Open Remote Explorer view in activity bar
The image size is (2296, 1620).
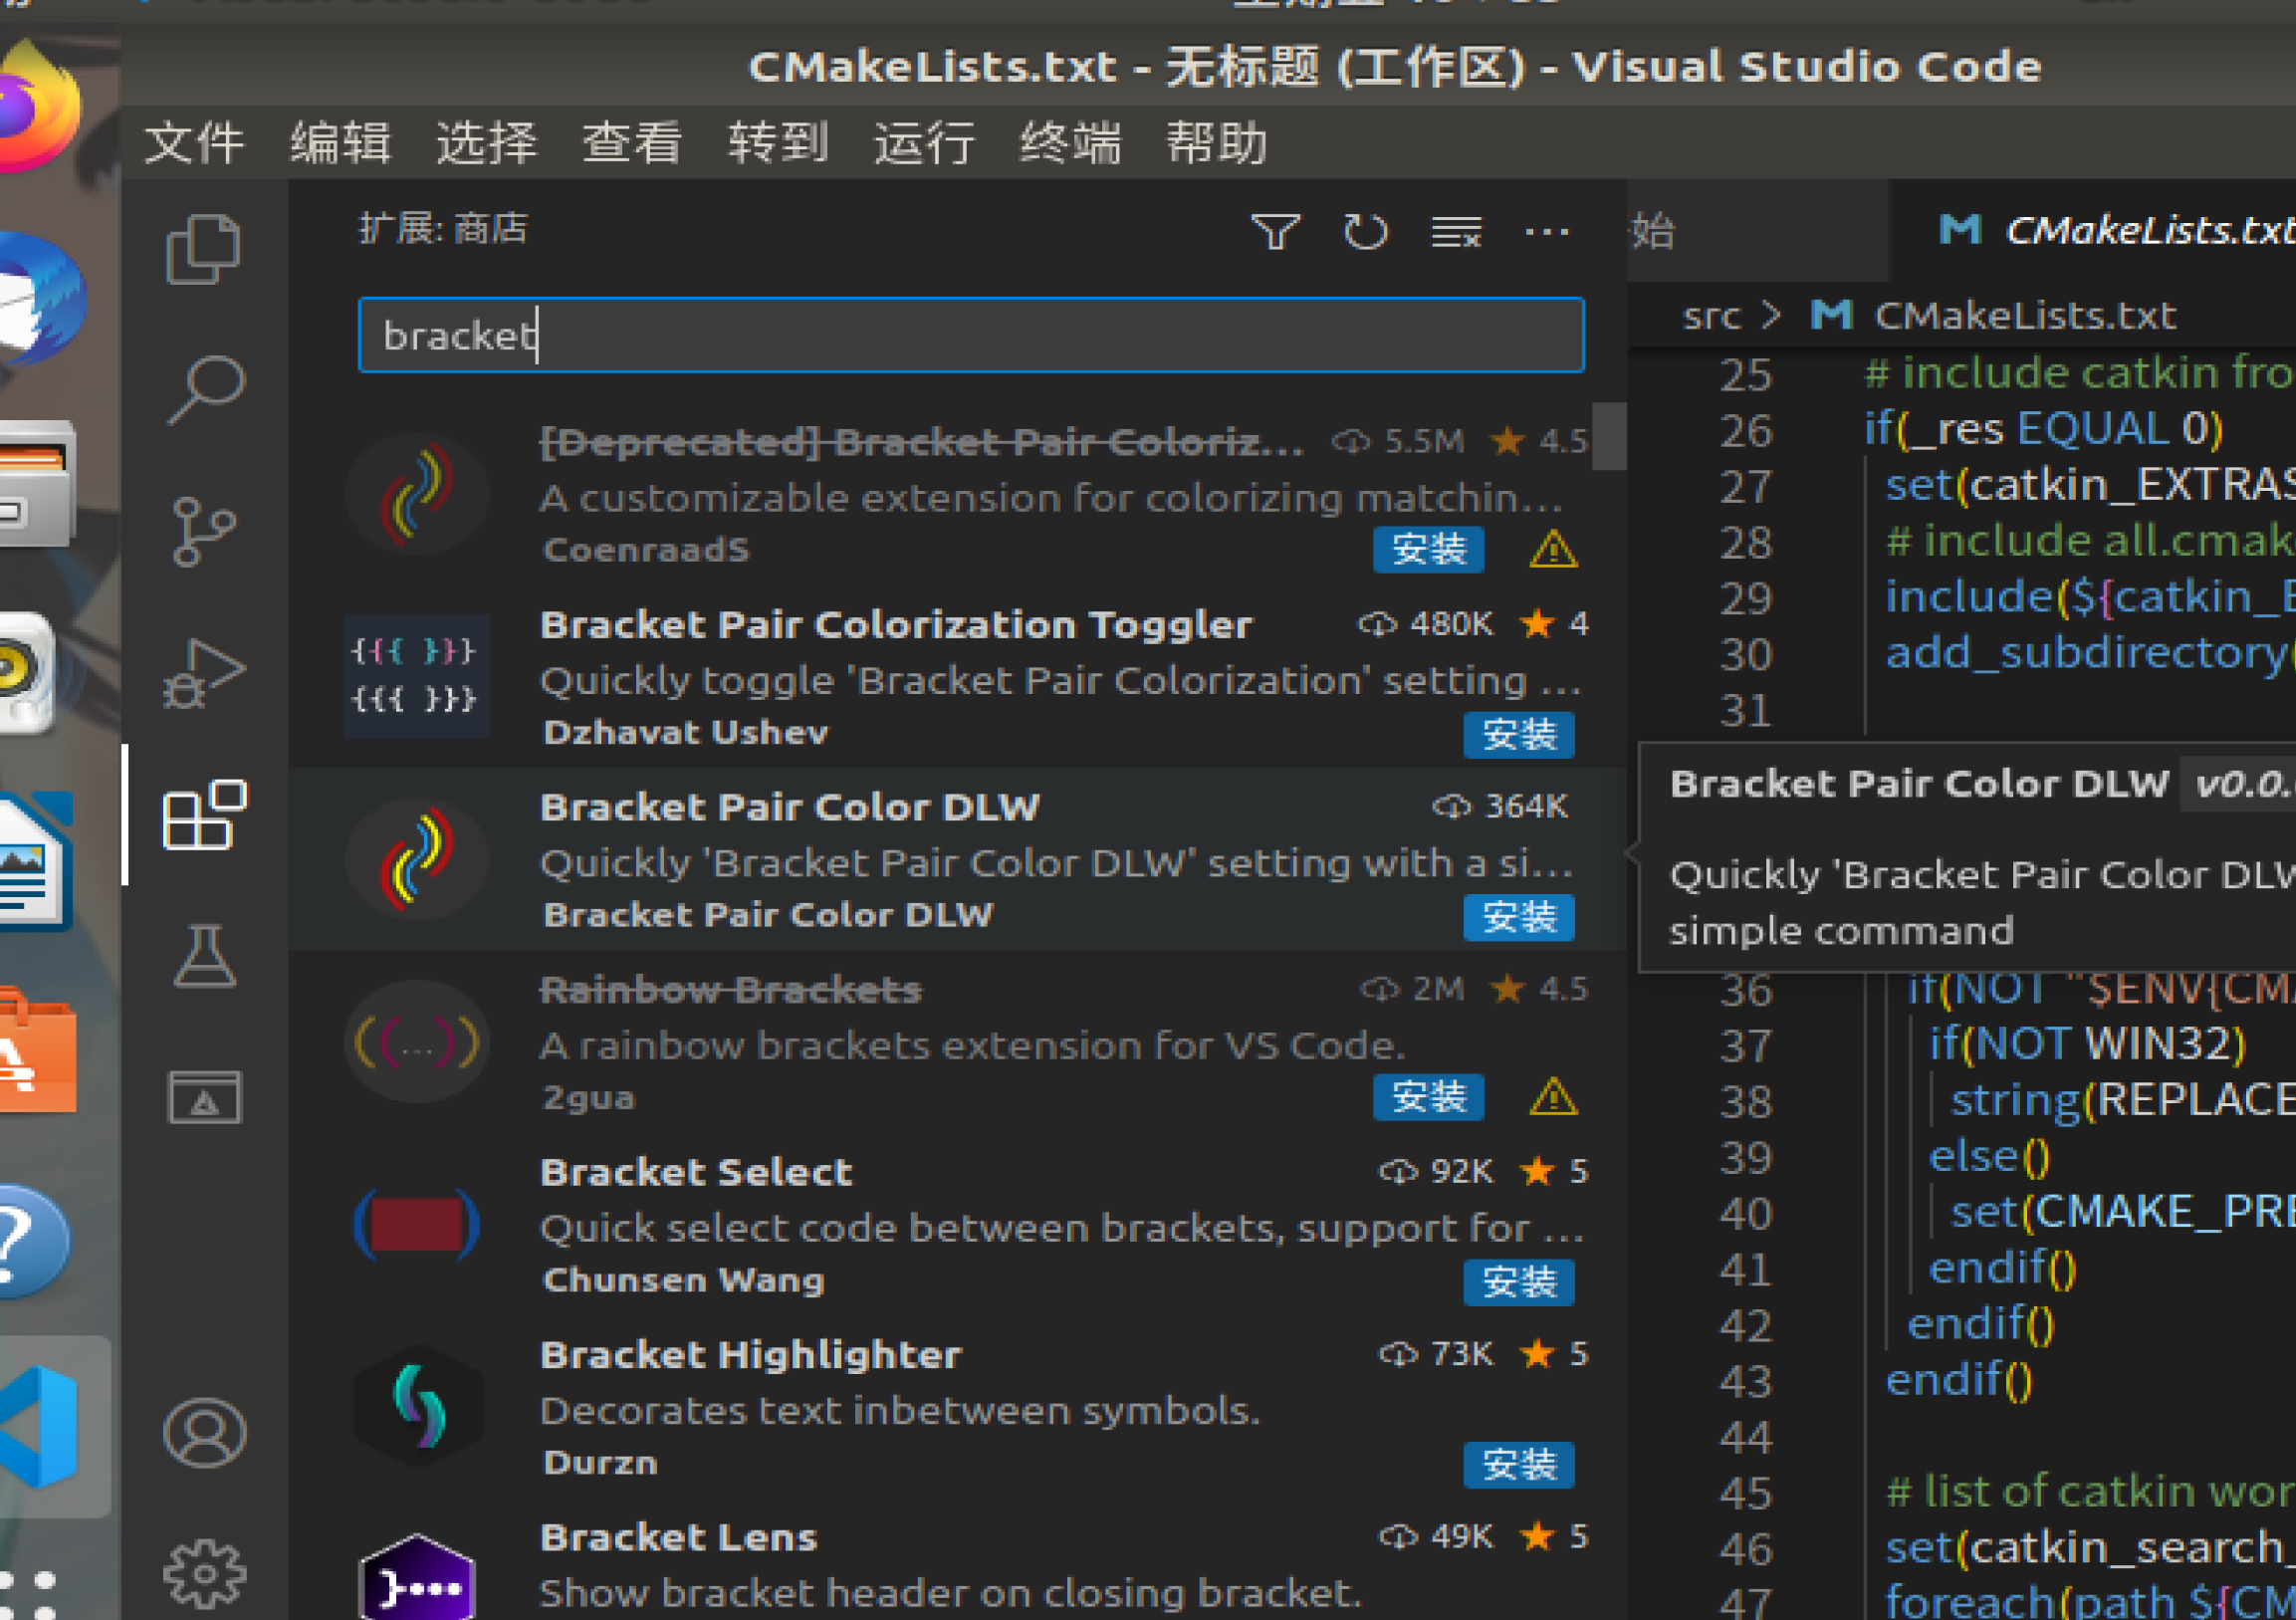[x=204, y=1097]
